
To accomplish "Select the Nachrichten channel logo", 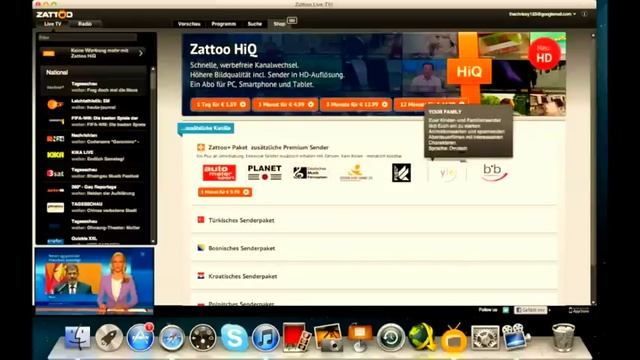I will pos(55,139).
